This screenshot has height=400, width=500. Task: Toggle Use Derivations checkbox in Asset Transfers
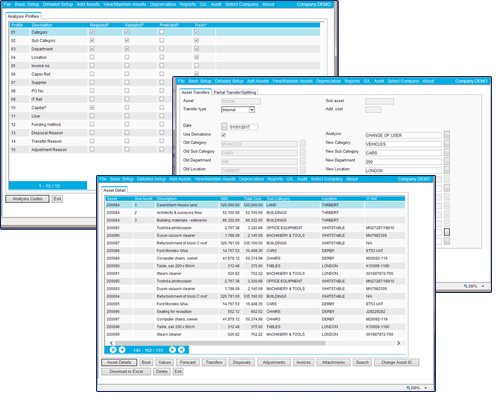[223, 135]
